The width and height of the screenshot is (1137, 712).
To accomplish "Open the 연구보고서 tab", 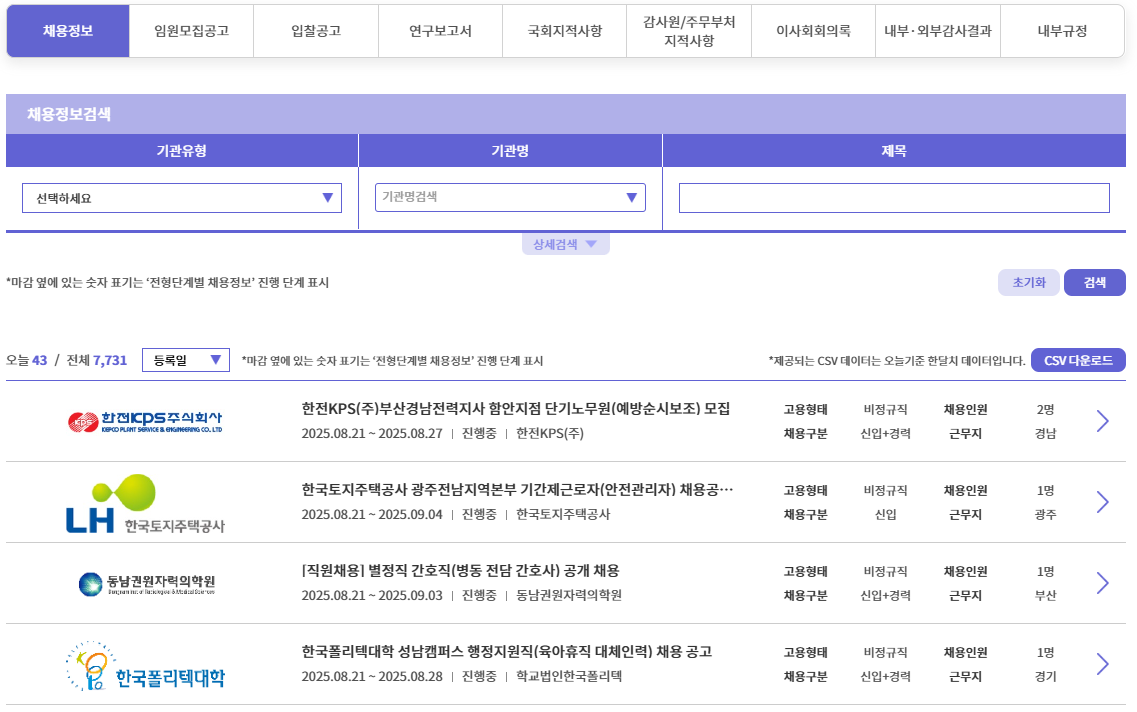I will click(440, 31).
